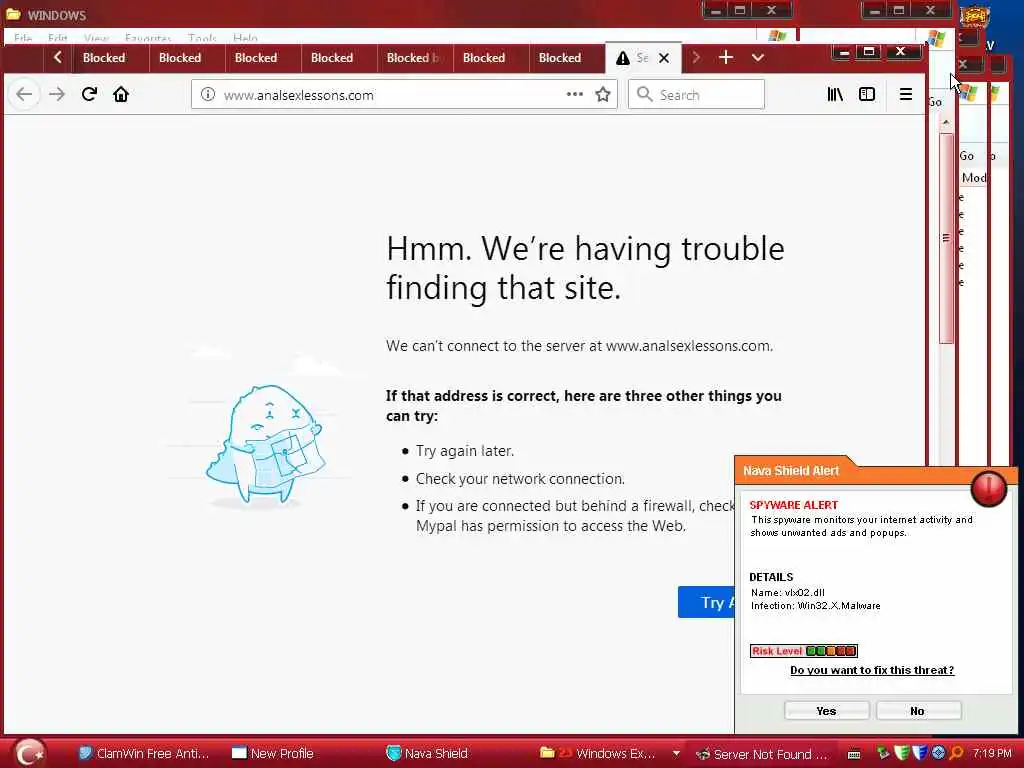Click No in Nava Shield Alert
The width and height of the screenshot is (1024, 768).
click(x=918, y=711)
